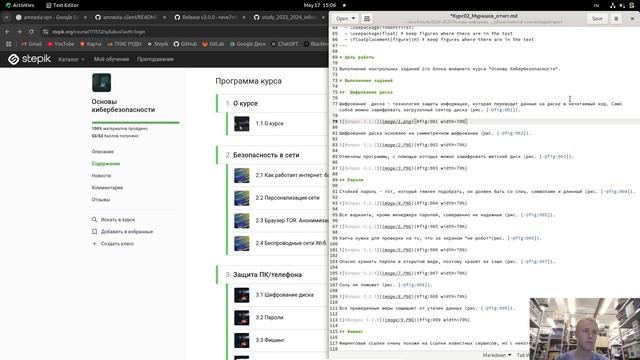The height and width of the screenshot is (360, 640).
Task: Click the Stepik logo in site header
Action: (29, 59)
